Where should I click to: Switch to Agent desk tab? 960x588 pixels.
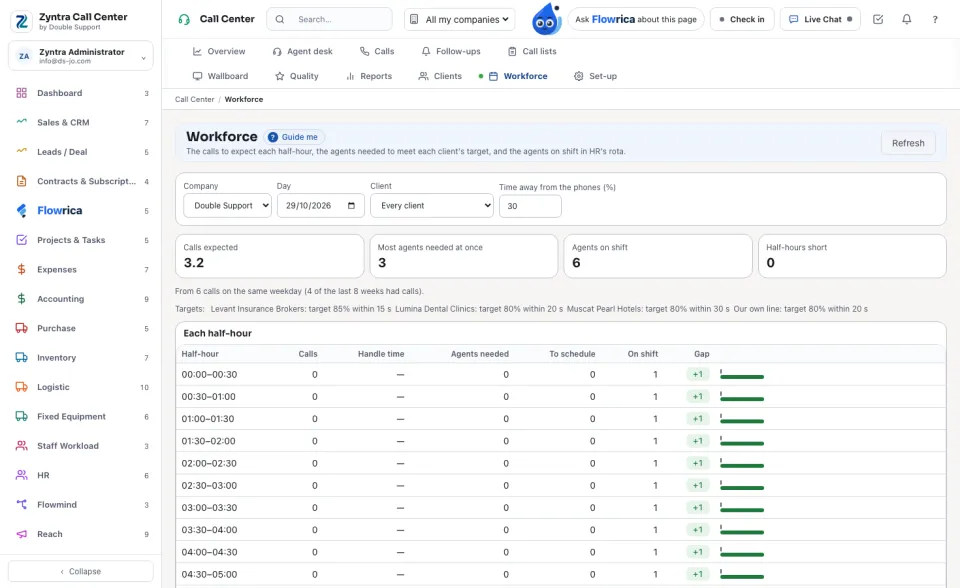click(x=302, y=51)
